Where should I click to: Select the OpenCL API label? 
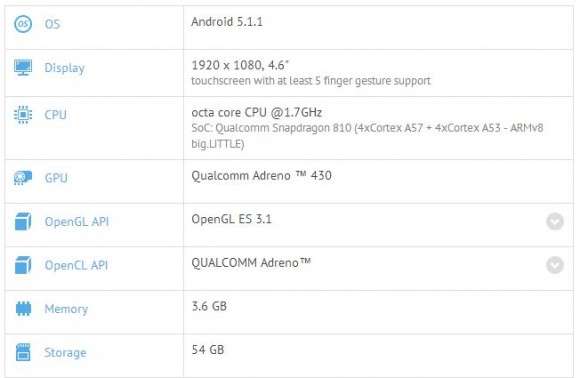76,265
